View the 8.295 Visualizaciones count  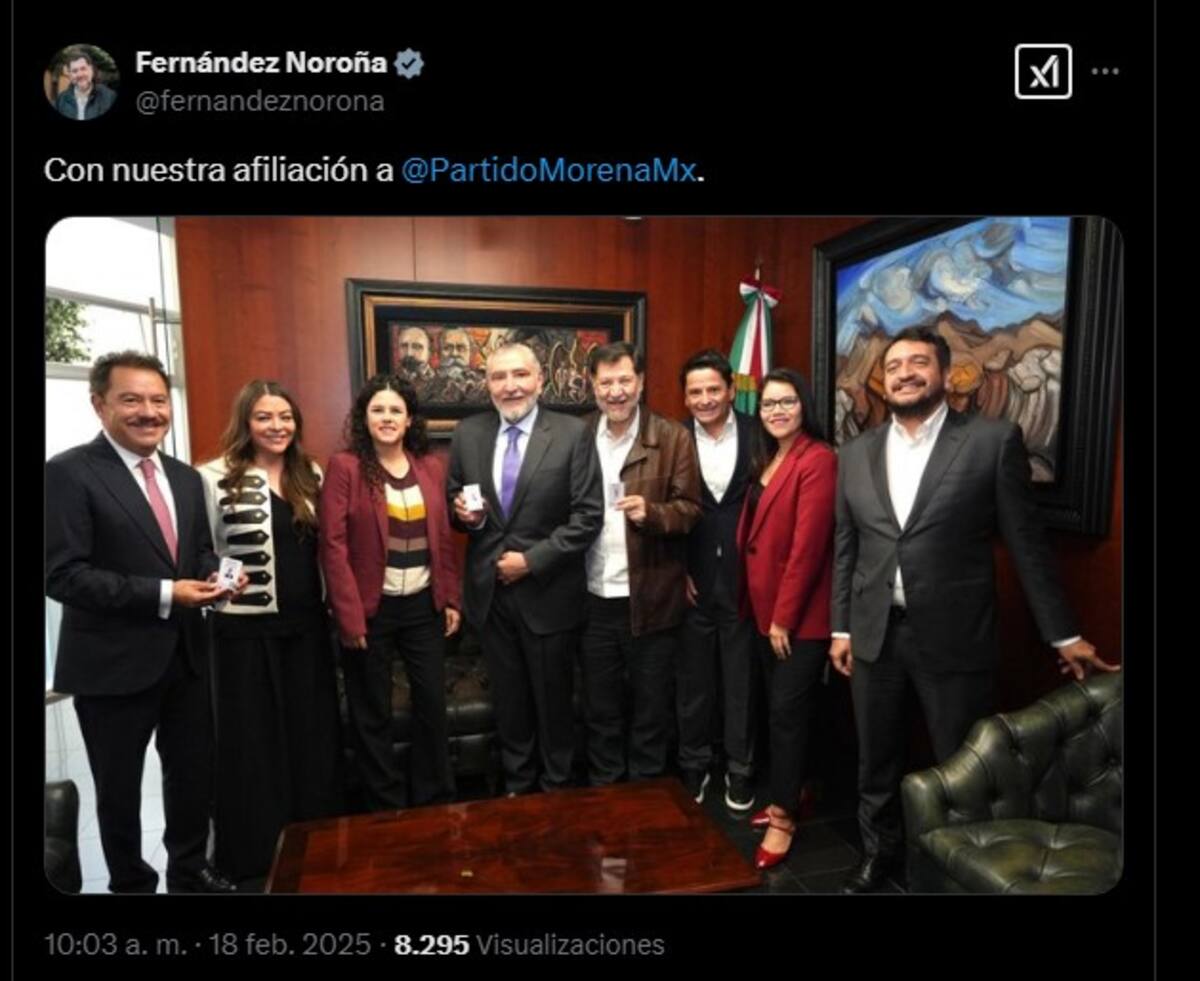click(529, 944)
